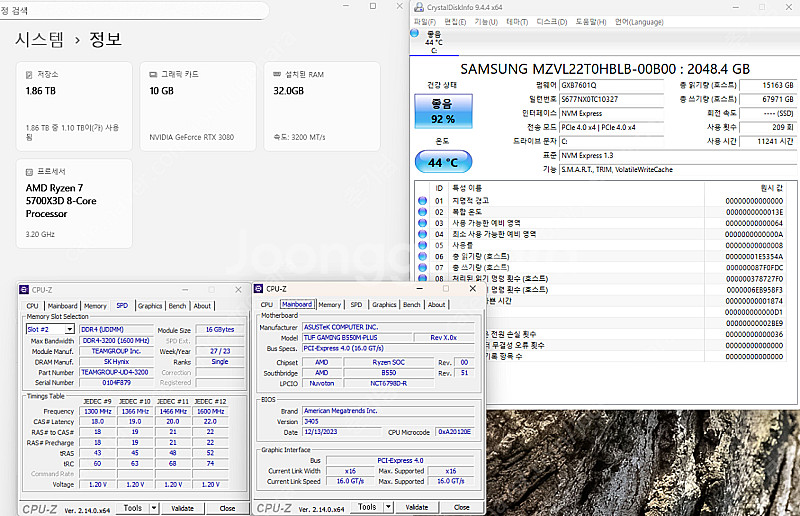Viewport: 800px width, 516px height.
Task: Open the 도움말(H) menu in CrystalDiskInfo
Action: (591, 22)
